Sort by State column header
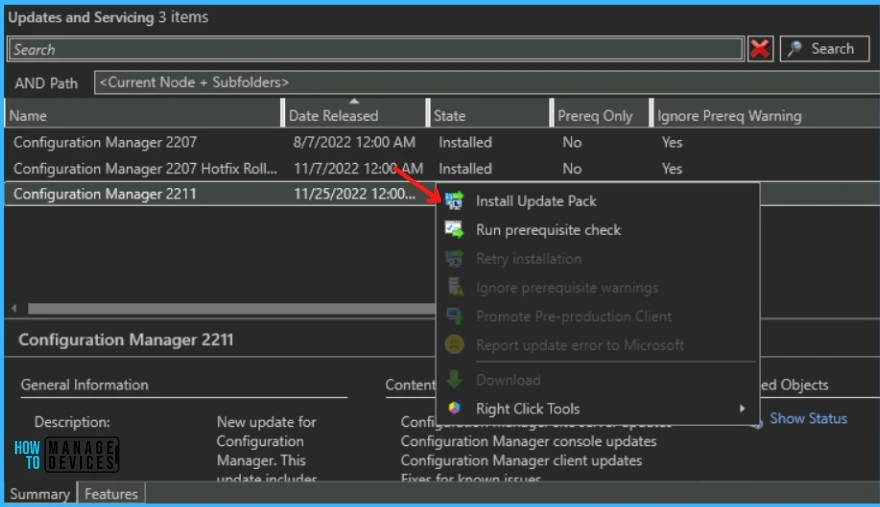The width and height of the screenshot is (880, 507). 488,115
